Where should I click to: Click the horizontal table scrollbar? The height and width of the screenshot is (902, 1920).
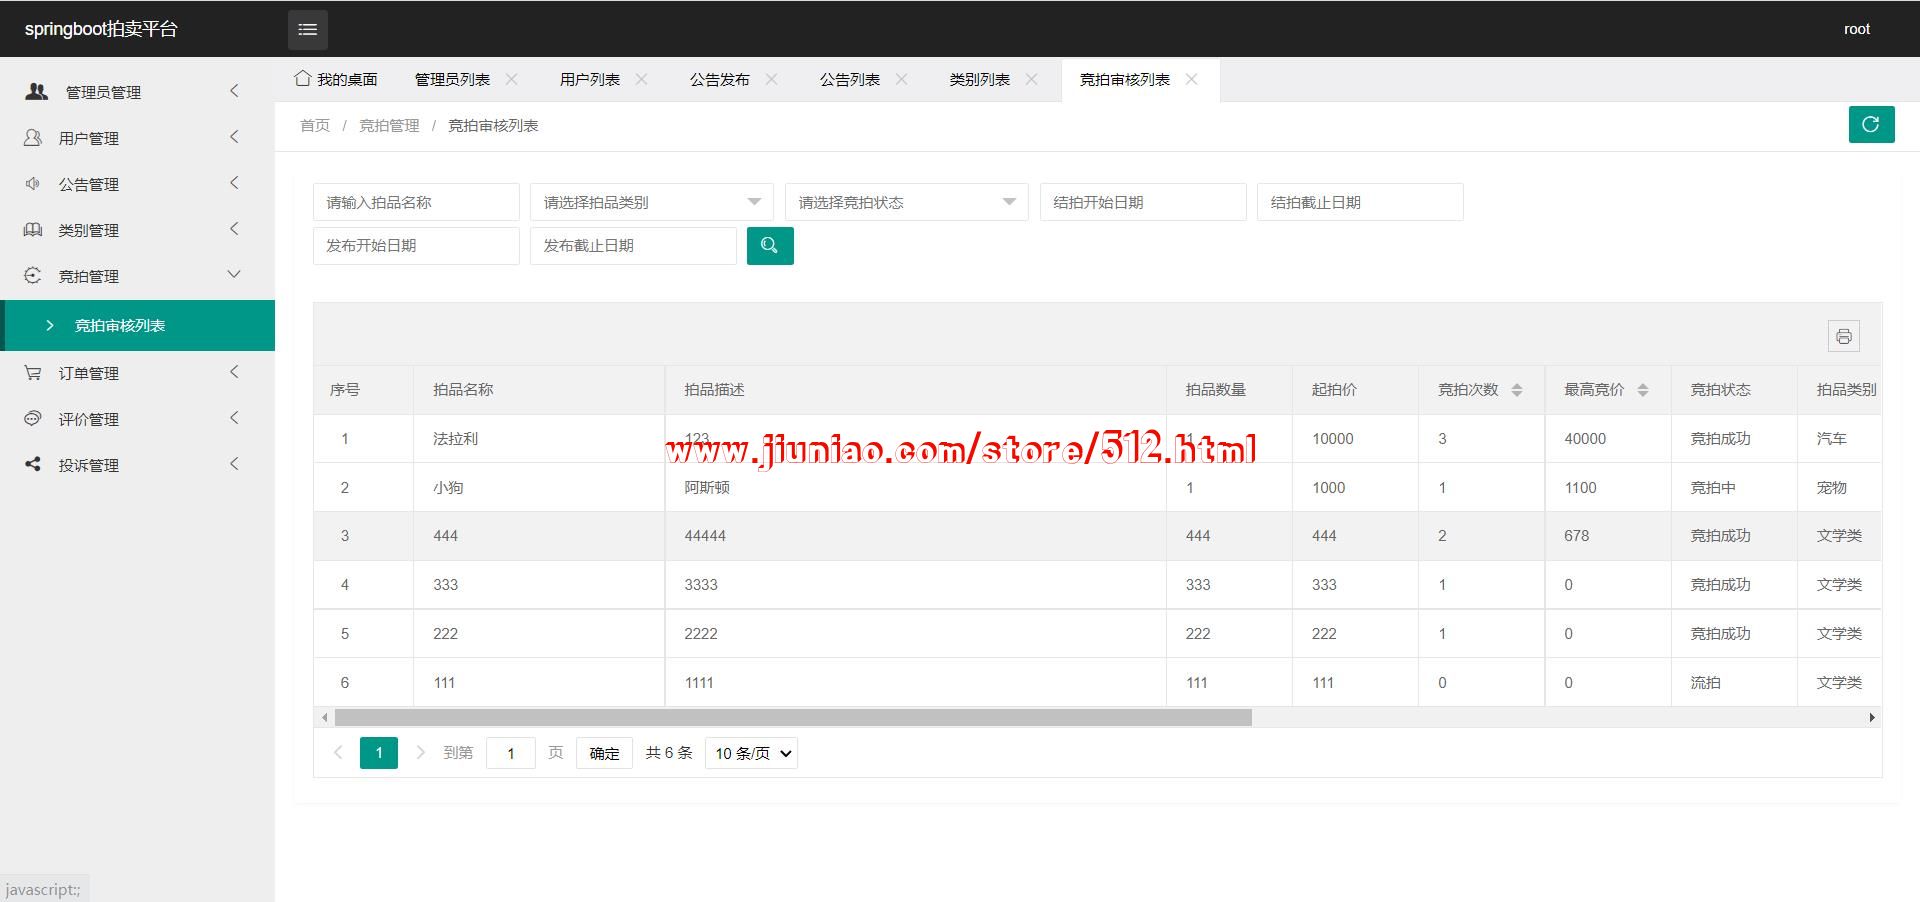792,717
